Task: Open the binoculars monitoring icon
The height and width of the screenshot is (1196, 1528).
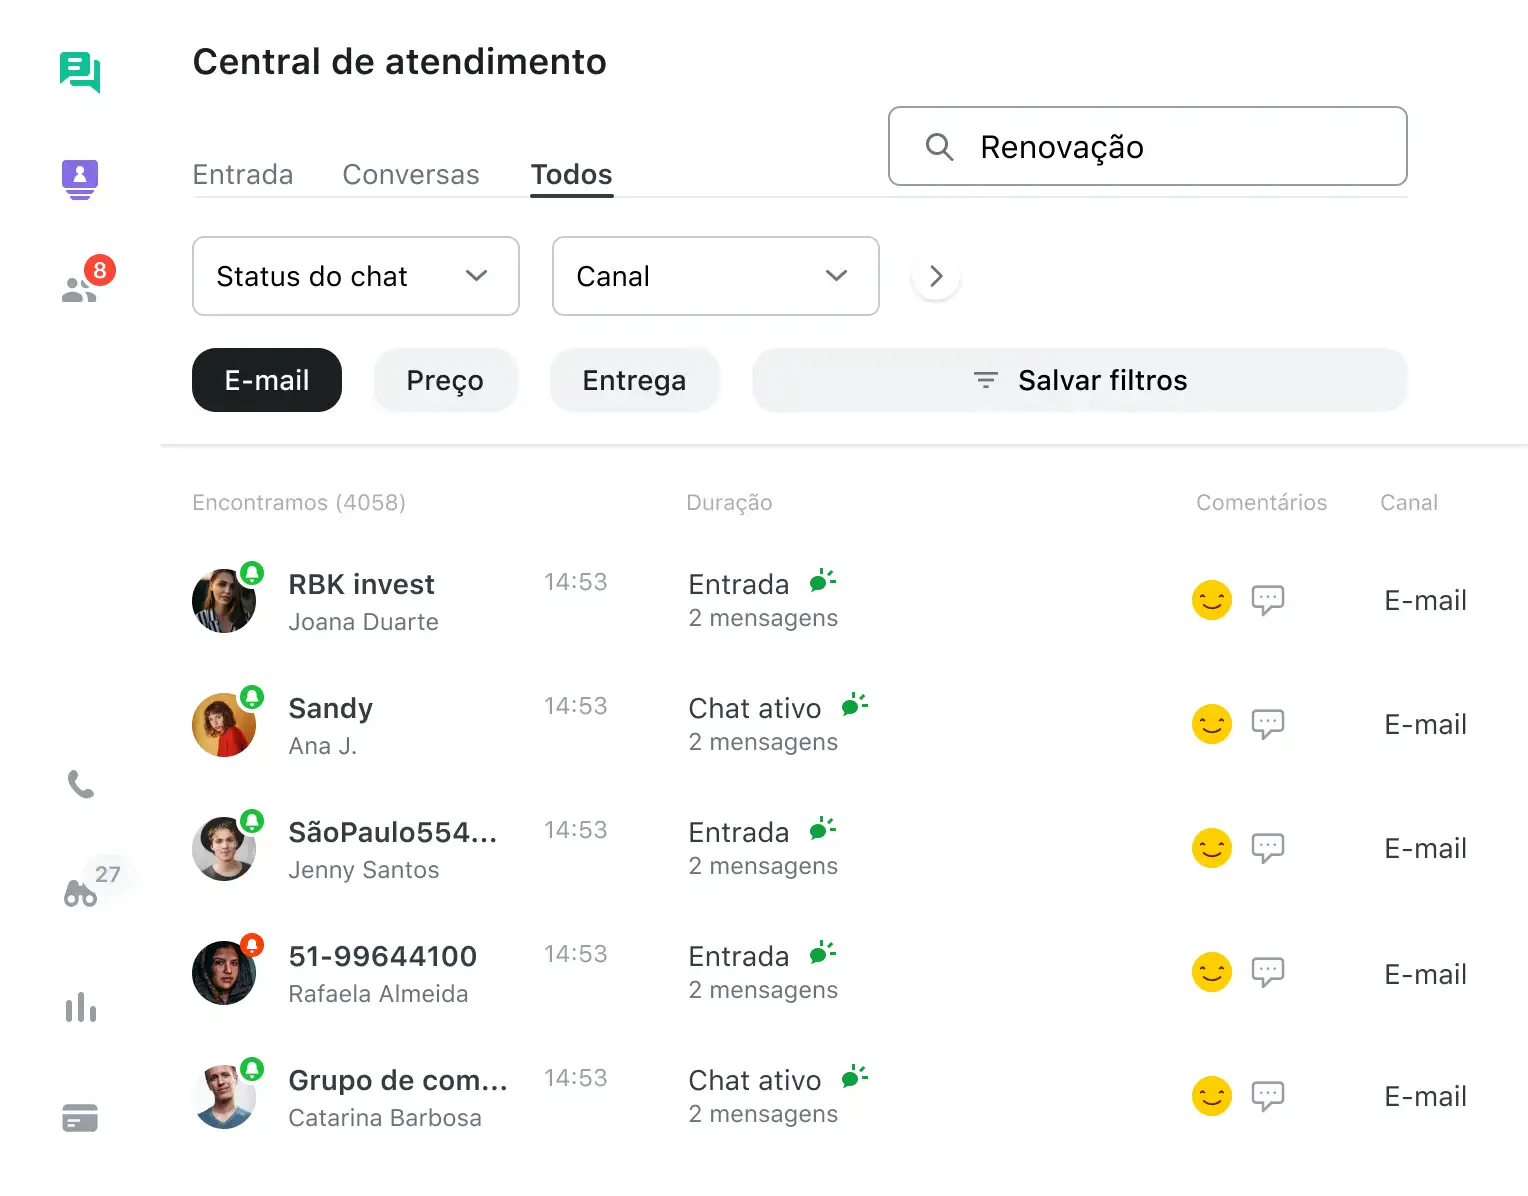Action: pos(81,892)
